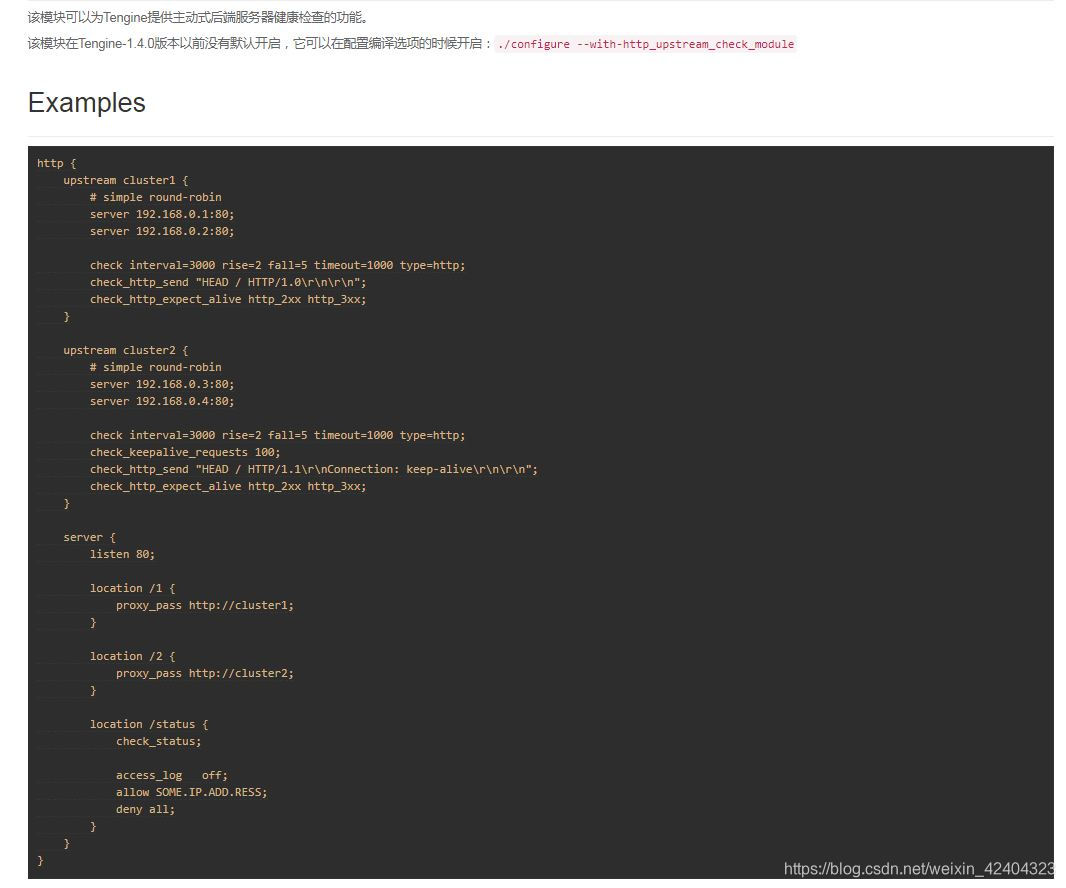
Task: Click the 'listen 80;' line
Action: point(122,554)
